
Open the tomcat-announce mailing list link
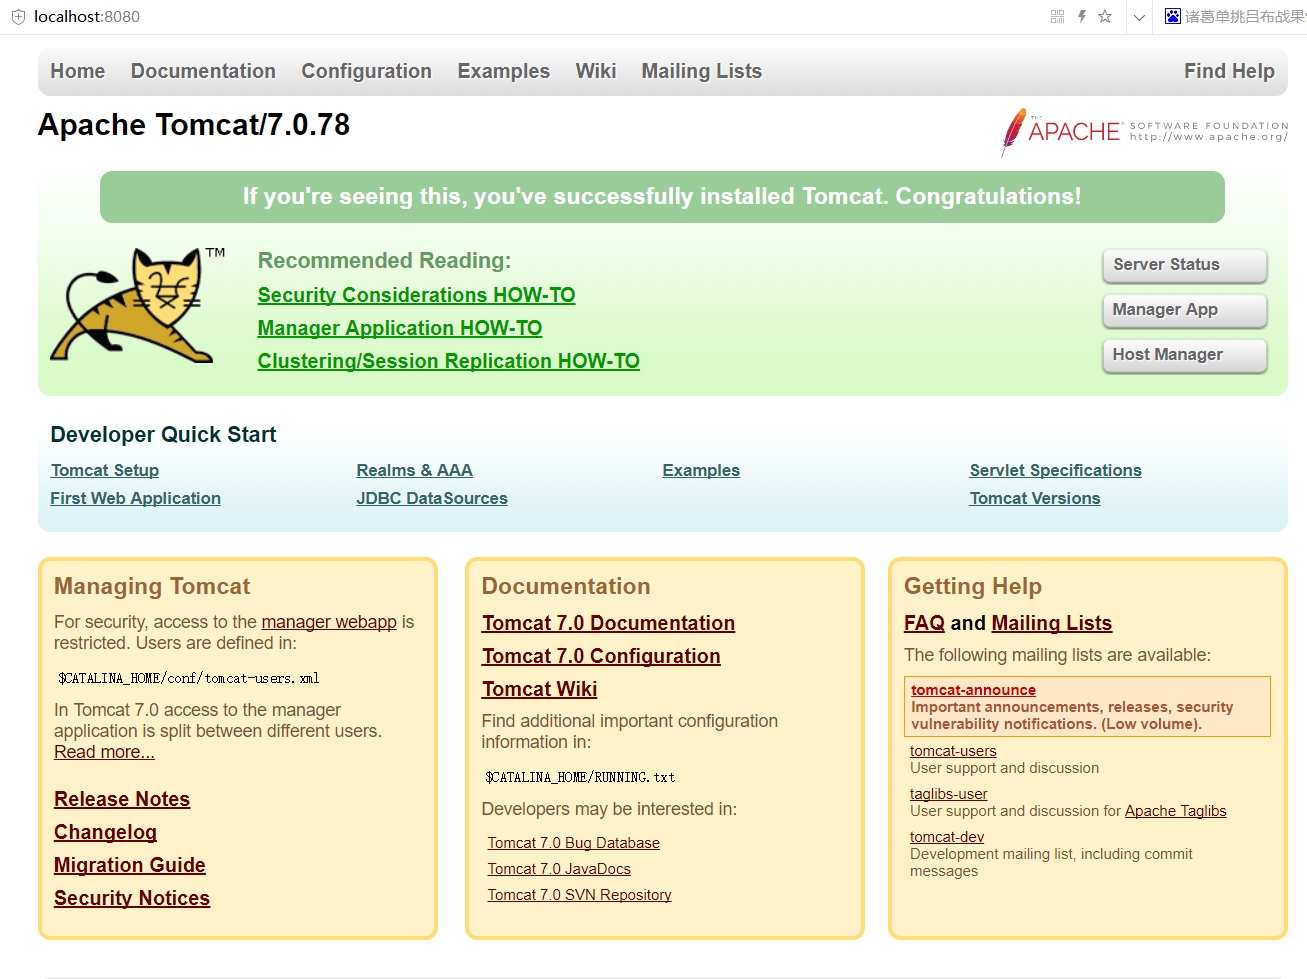tap(973, 690)
